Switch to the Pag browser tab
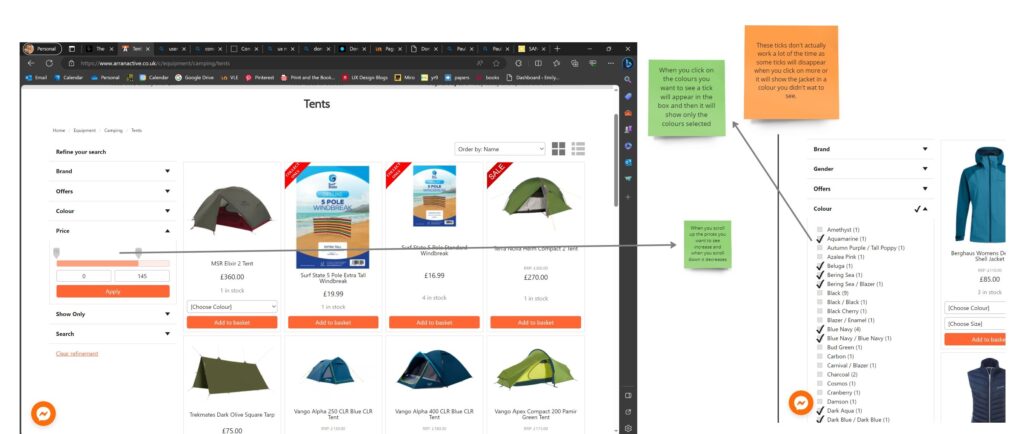The width and height of the screenshot is (1024, 434). (x=389, y=49)
